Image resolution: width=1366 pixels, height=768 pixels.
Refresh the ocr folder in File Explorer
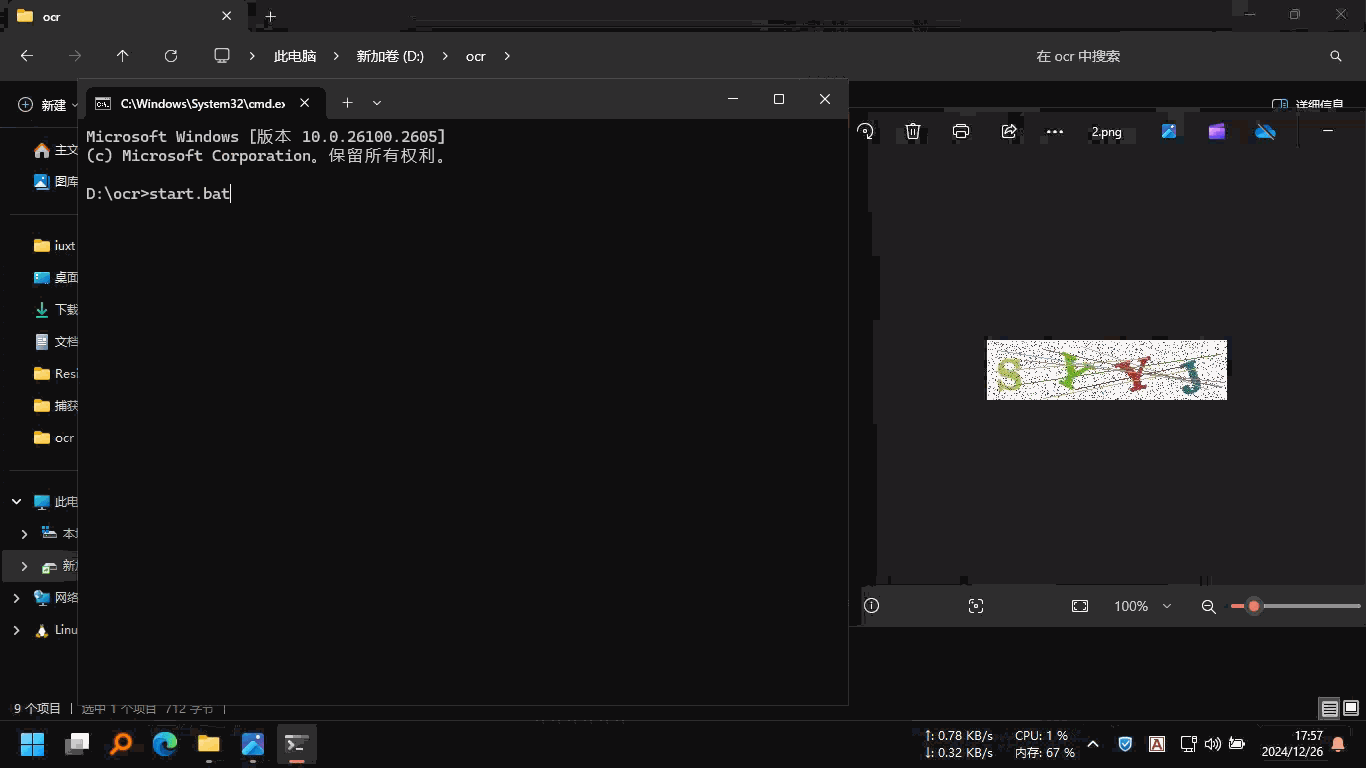tap(171, 56)
